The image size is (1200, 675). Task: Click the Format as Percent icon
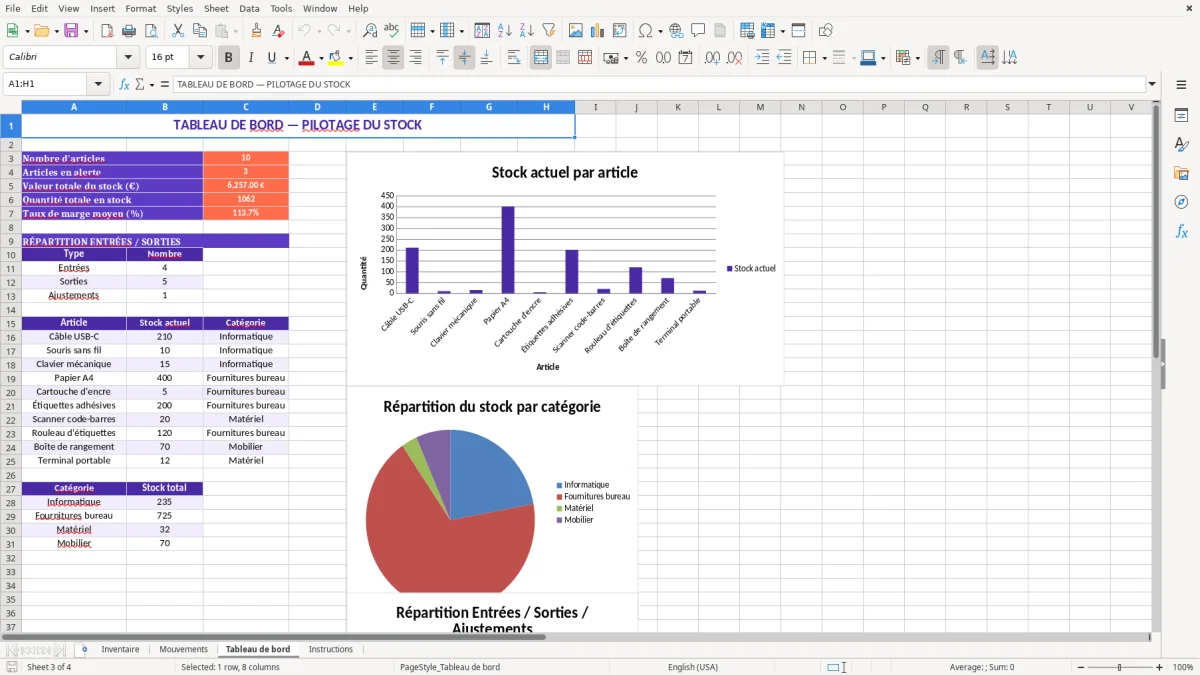pos(641,58)
